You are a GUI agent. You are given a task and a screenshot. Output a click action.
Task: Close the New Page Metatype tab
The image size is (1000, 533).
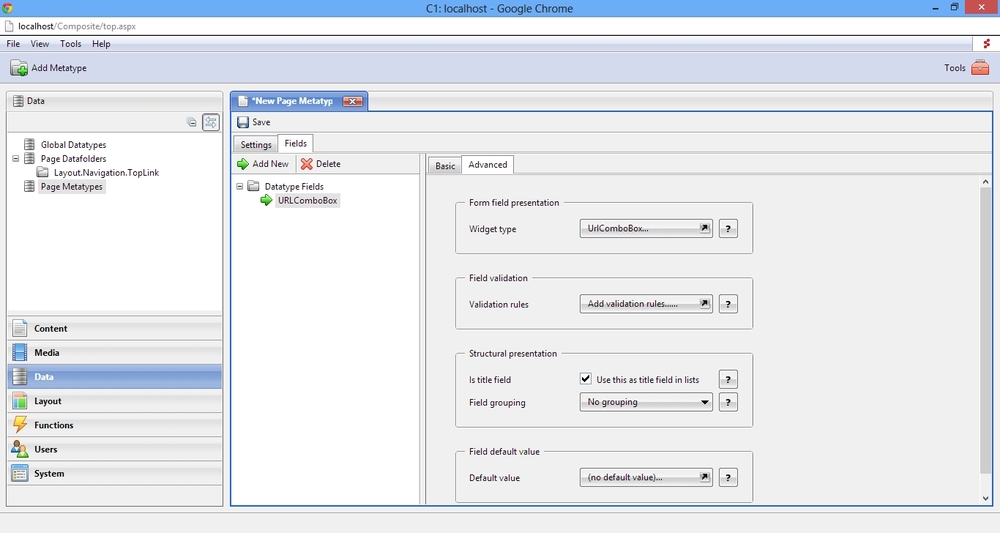point(352,101)
